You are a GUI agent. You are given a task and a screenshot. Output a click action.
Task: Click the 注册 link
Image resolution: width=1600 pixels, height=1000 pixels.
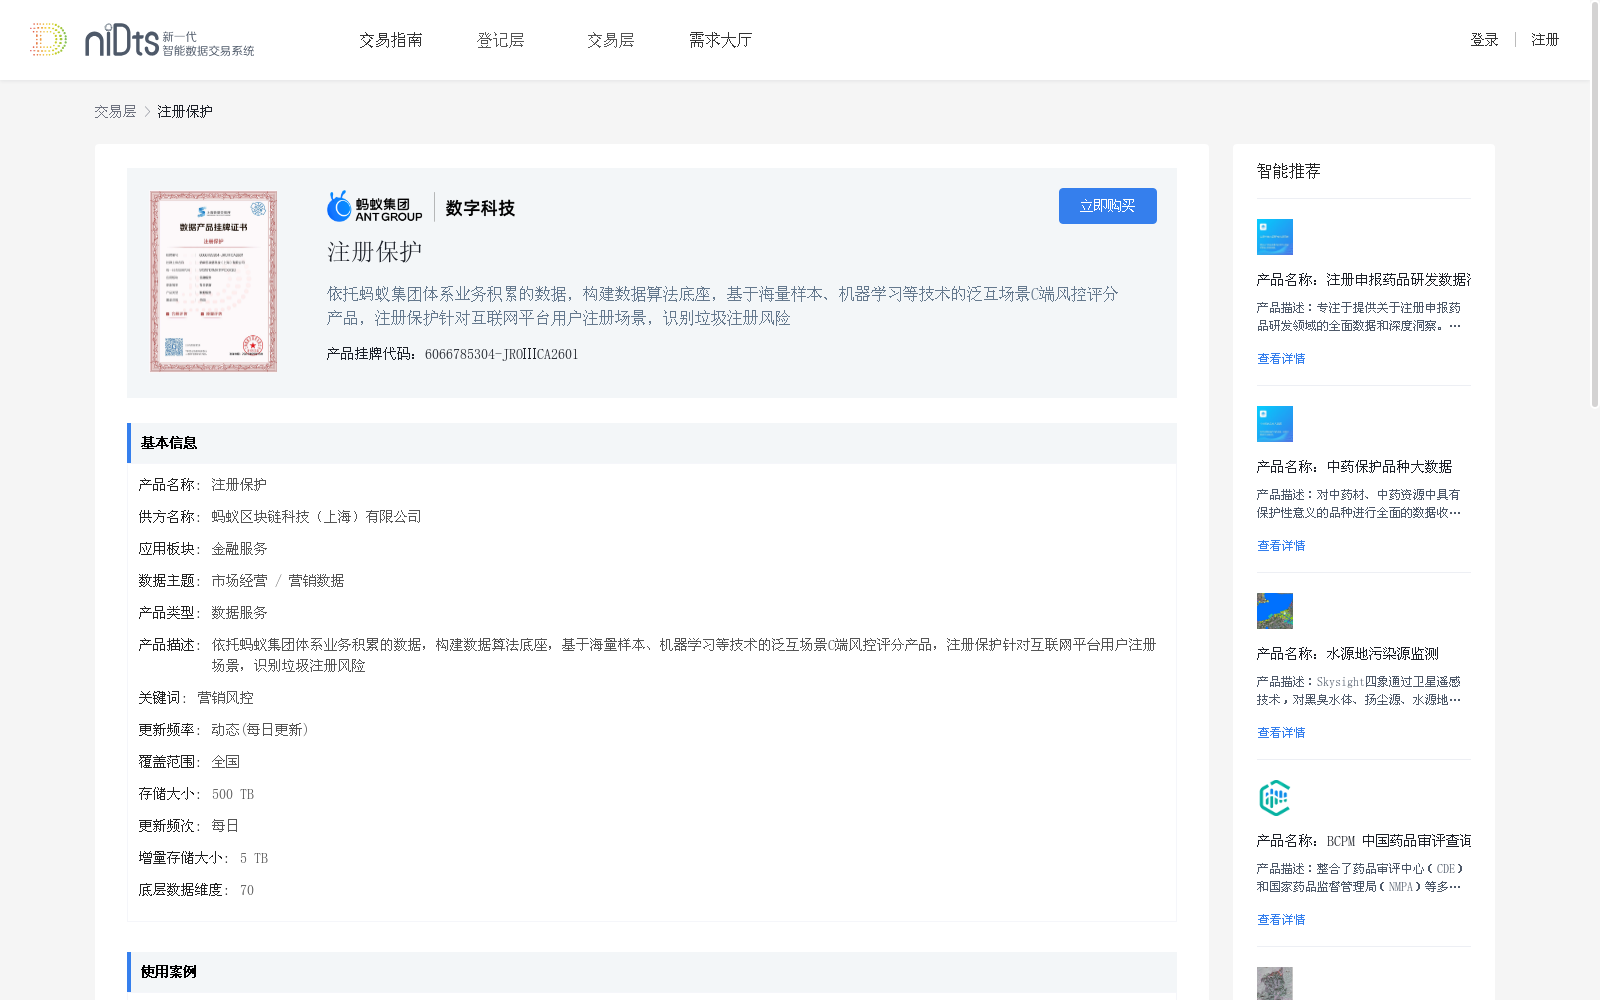(1545, 40)
